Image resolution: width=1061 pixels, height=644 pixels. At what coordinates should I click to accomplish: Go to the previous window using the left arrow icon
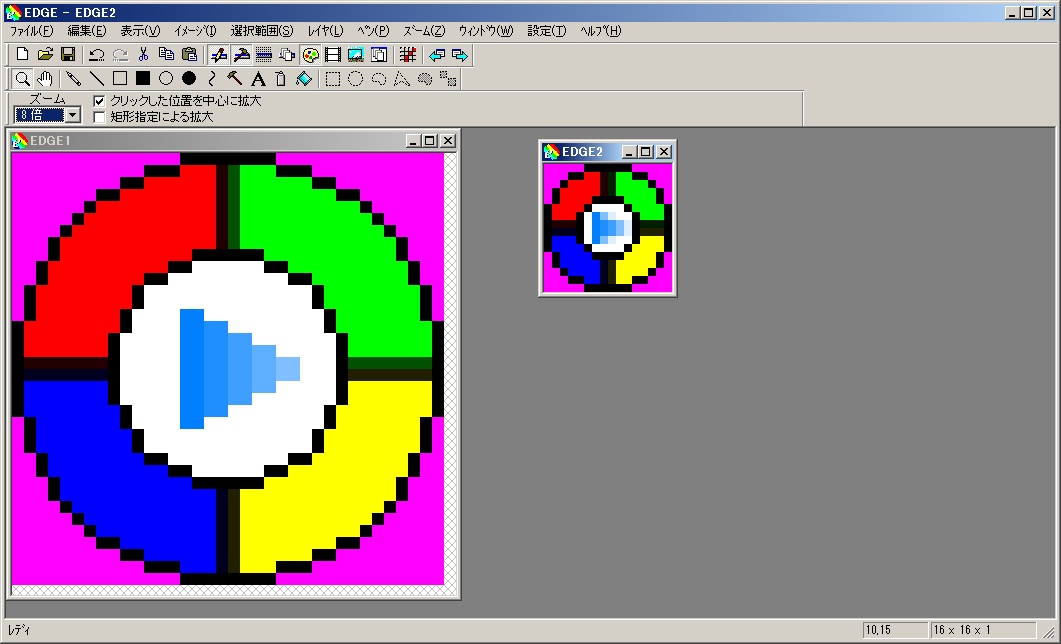[437, 55]
